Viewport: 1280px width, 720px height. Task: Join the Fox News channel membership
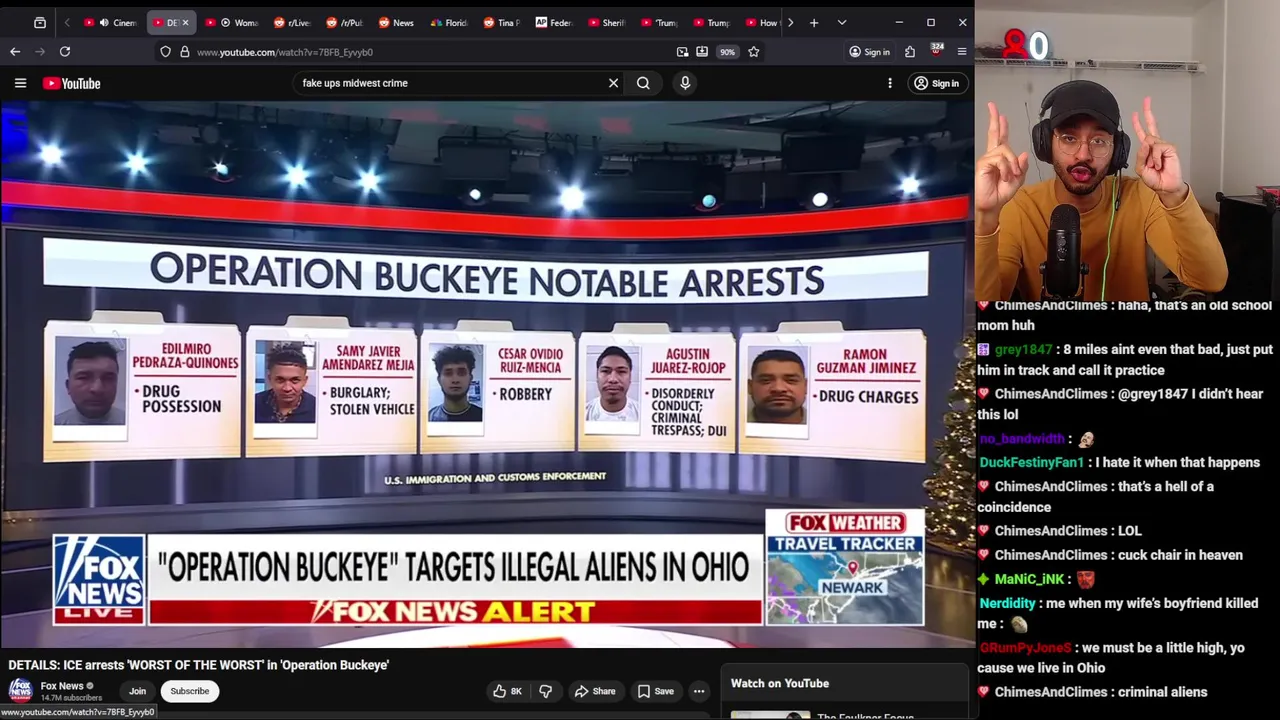[137, 691]
